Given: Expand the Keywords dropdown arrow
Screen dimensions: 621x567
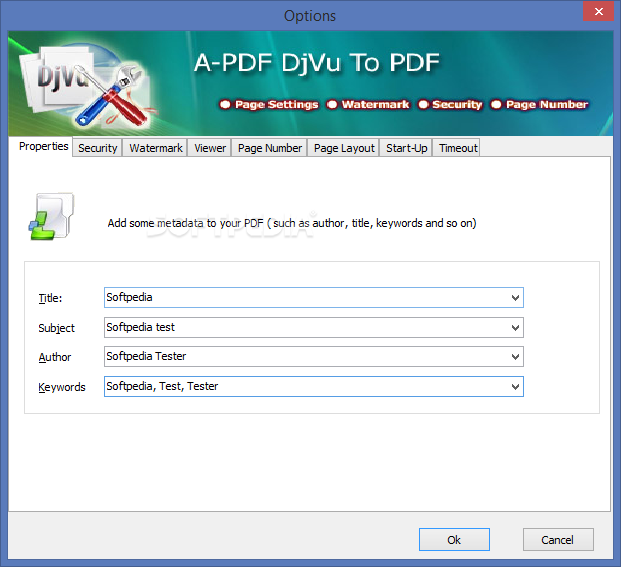Looking at the screenshot, I should pyautogui.click(x=515, y=386).
